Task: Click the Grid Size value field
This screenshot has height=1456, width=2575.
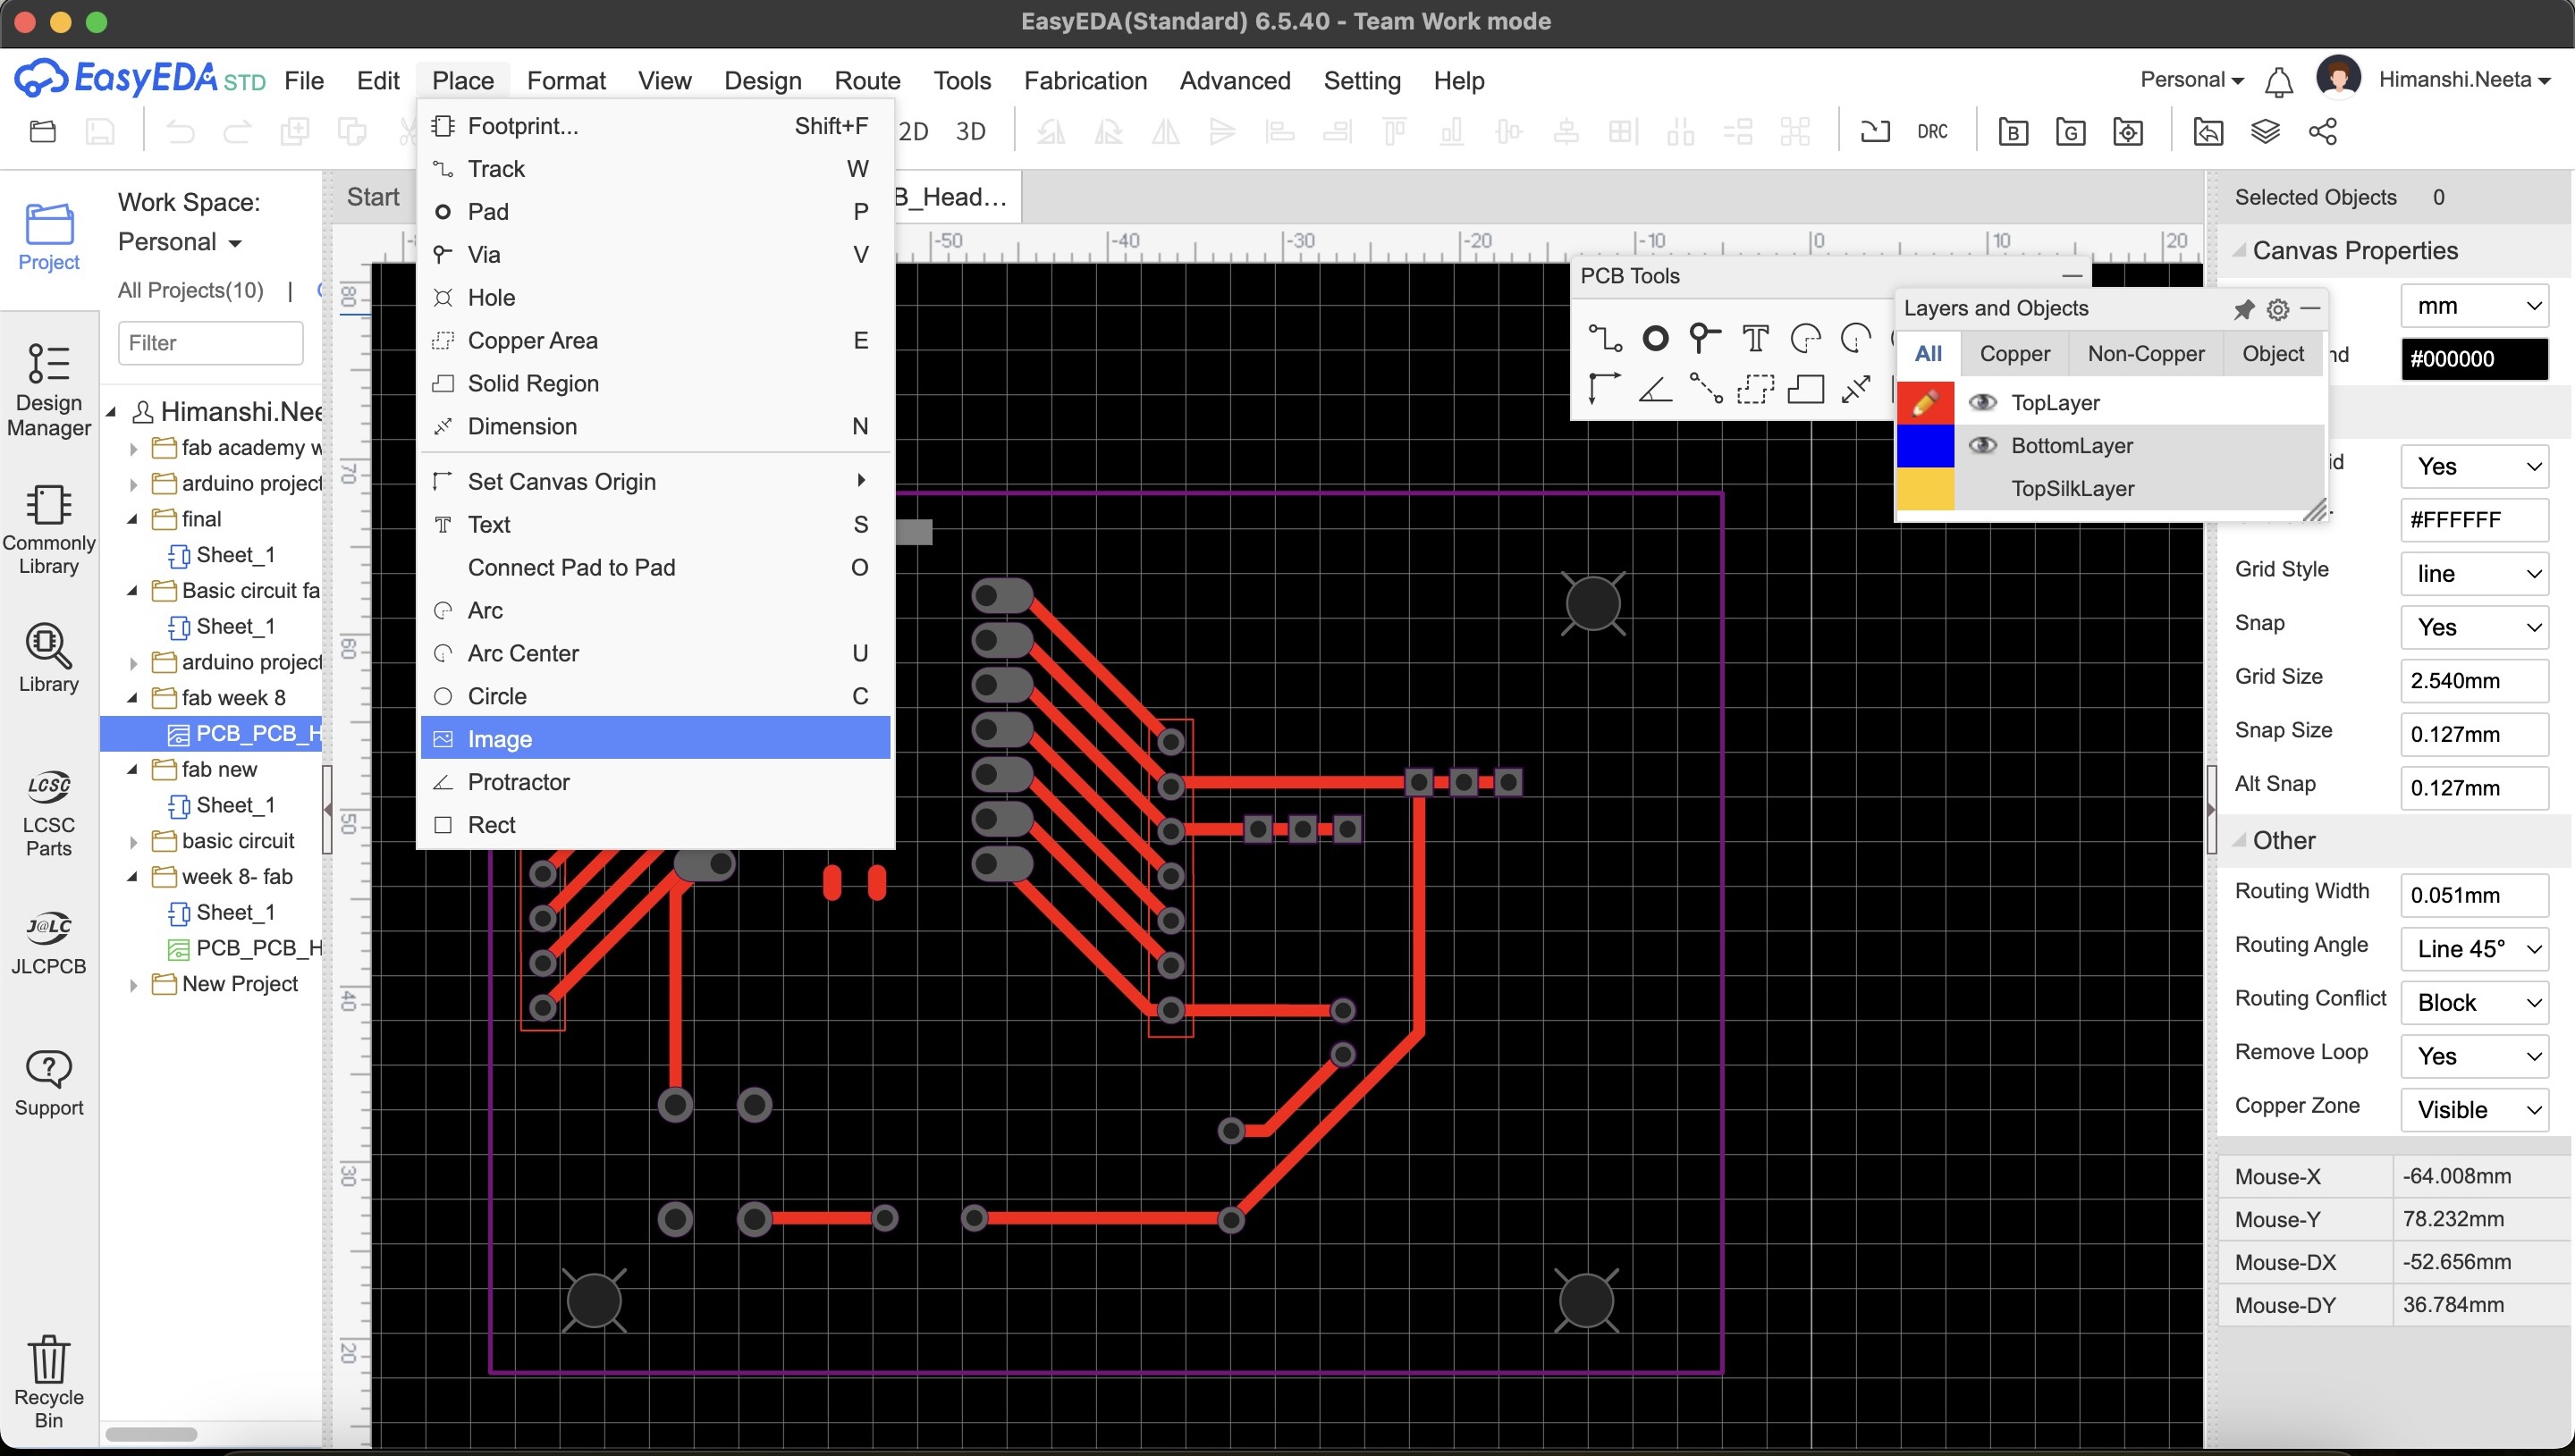Action: 2474,680
